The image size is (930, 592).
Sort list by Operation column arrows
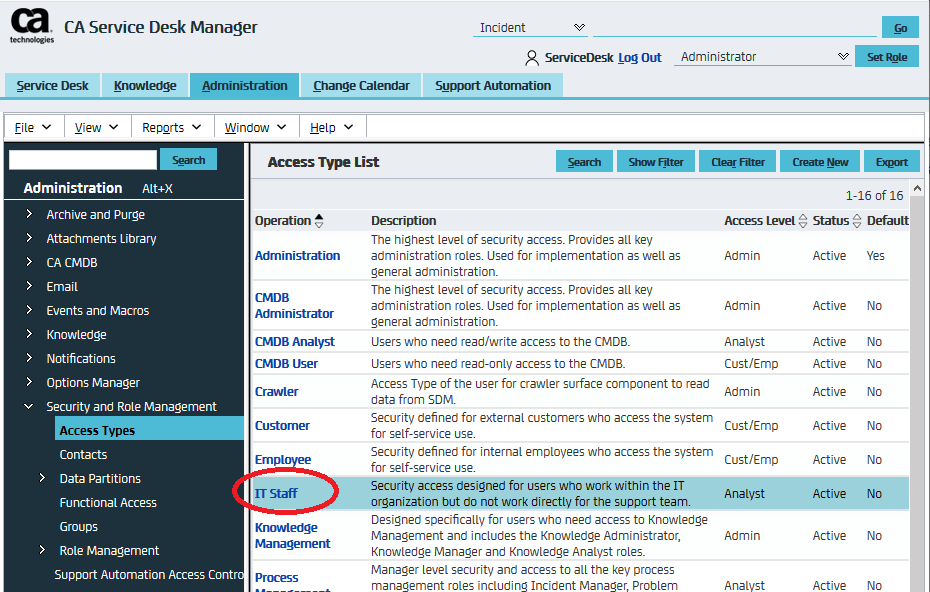coord(319,221)
